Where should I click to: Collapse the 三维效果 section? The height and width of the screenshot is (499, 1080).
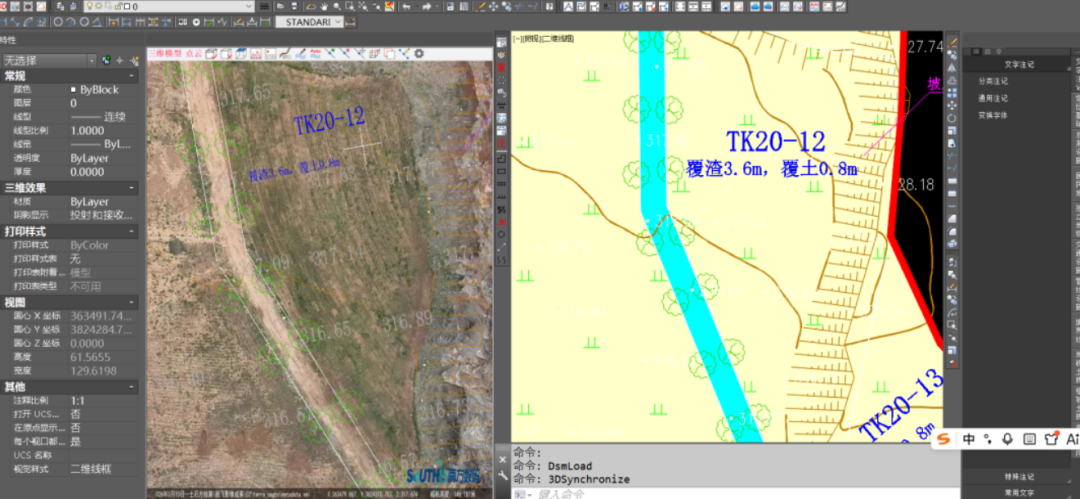(132, 187)
